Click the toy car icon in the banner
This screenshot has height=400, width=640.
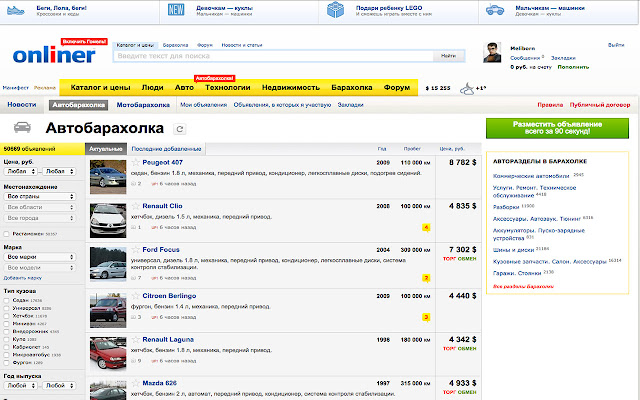pos(495,10)
